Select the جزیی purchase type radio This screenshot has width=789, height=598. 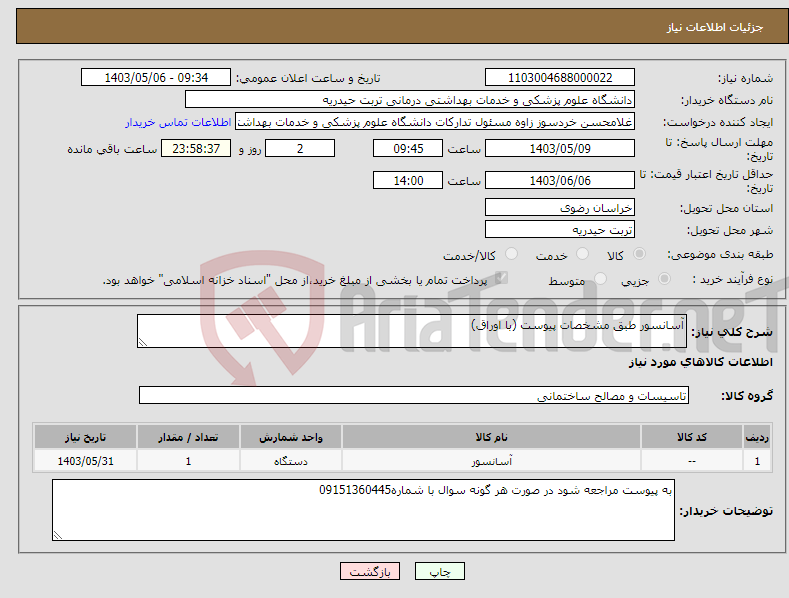point(664,278)
